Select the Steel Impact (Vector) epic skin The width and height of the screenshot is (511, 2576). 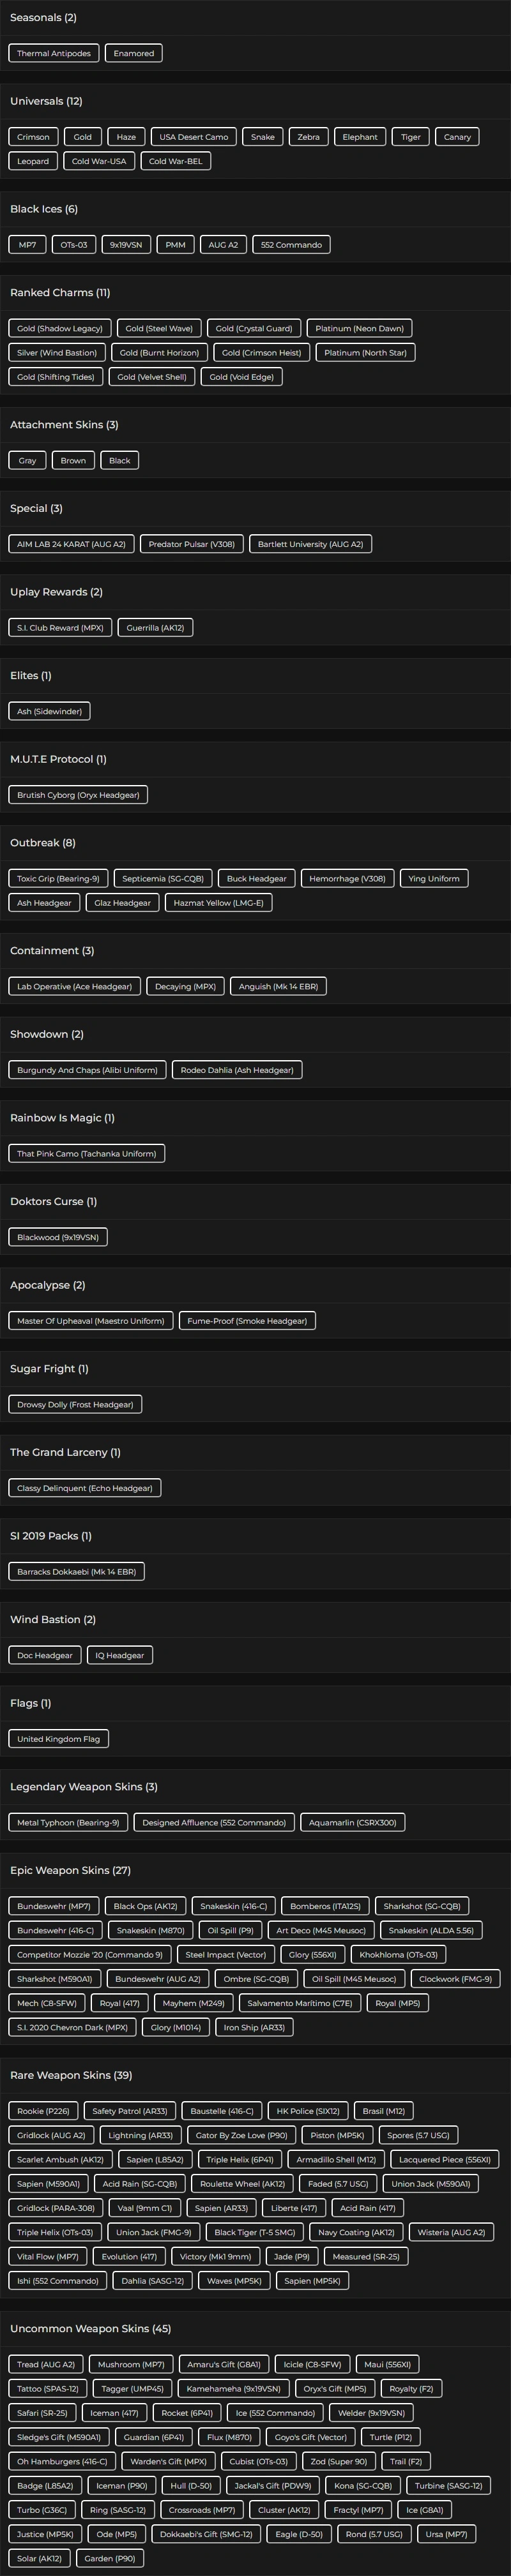226,1955
